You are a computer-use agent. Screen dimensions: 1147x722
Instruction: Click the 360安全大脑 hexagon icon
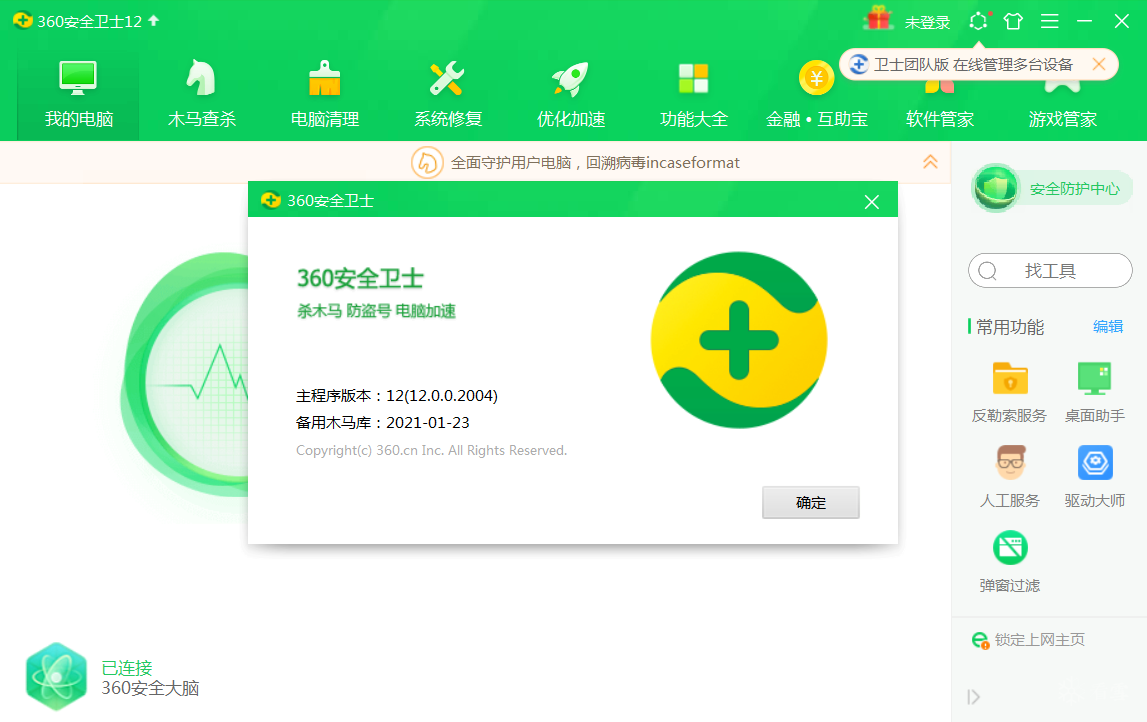coord(56,677)
